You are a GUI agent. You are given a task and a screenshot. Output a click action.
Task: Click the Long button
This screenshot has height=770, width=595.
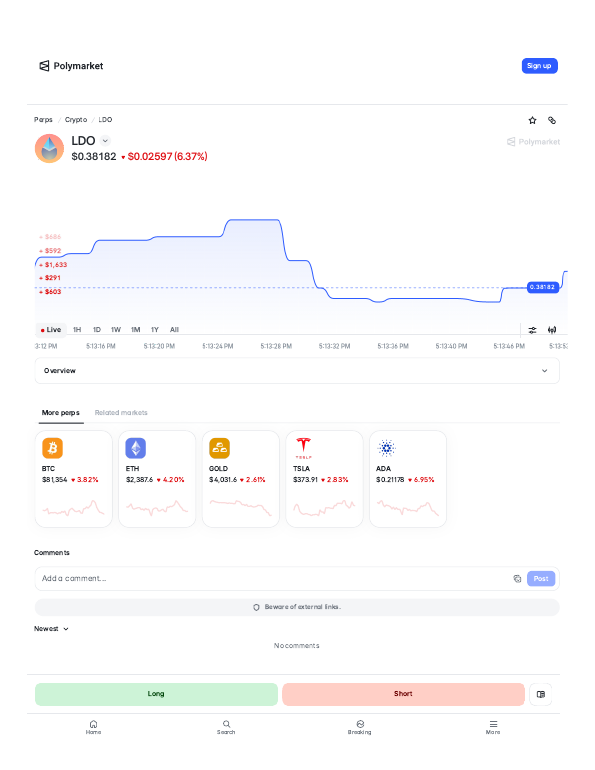pyautogui.click(x=156, y=694)
